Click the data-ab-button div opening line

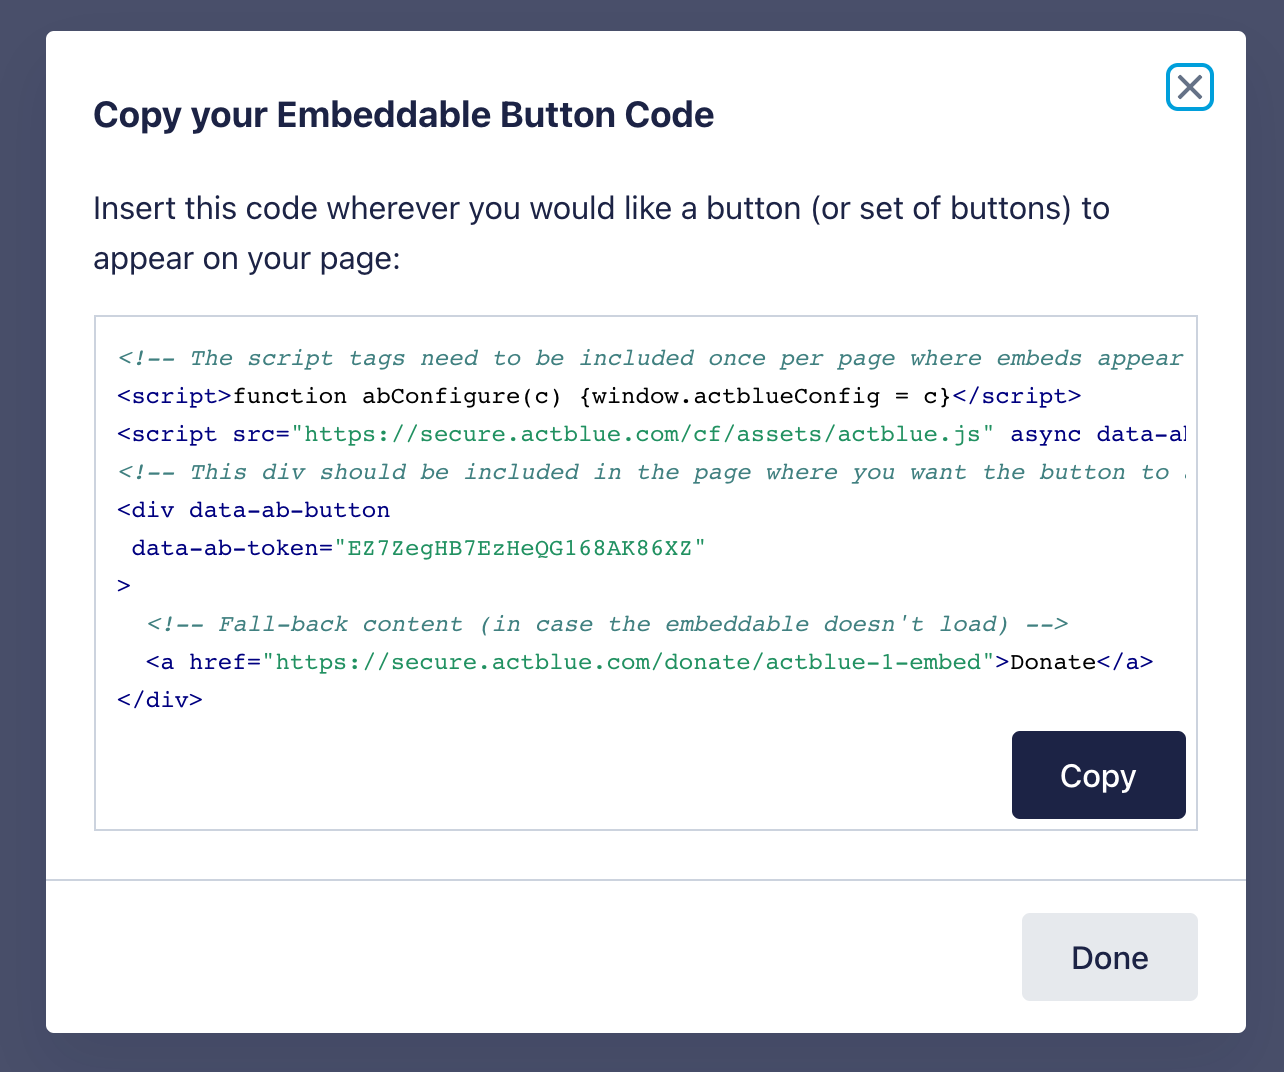[254, 510]
